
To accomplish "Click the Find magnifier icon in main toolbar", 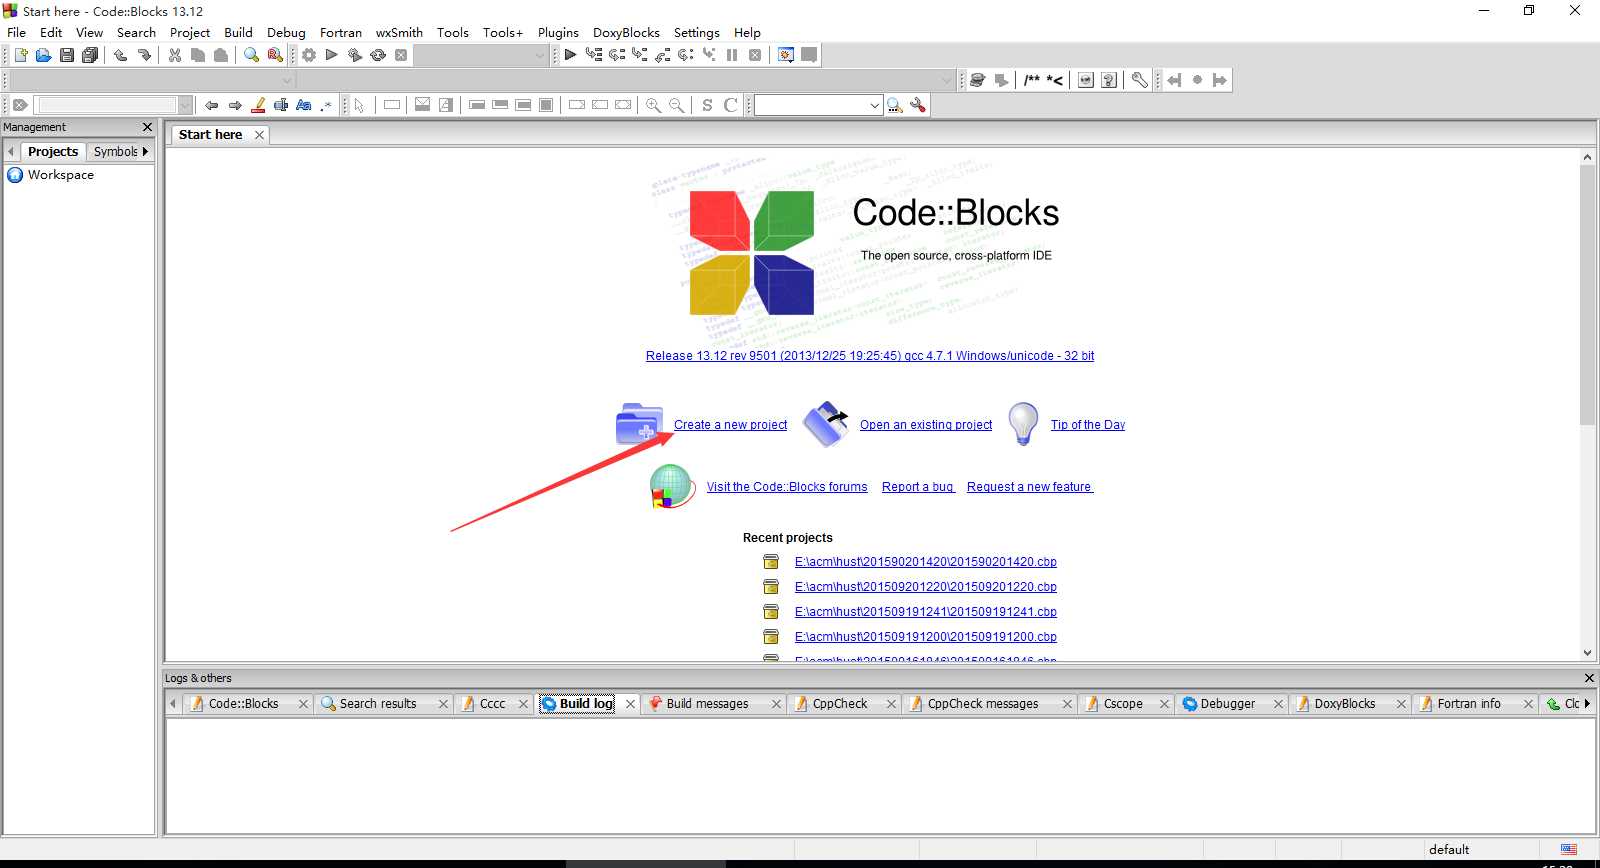I will [x=251, y=55].
